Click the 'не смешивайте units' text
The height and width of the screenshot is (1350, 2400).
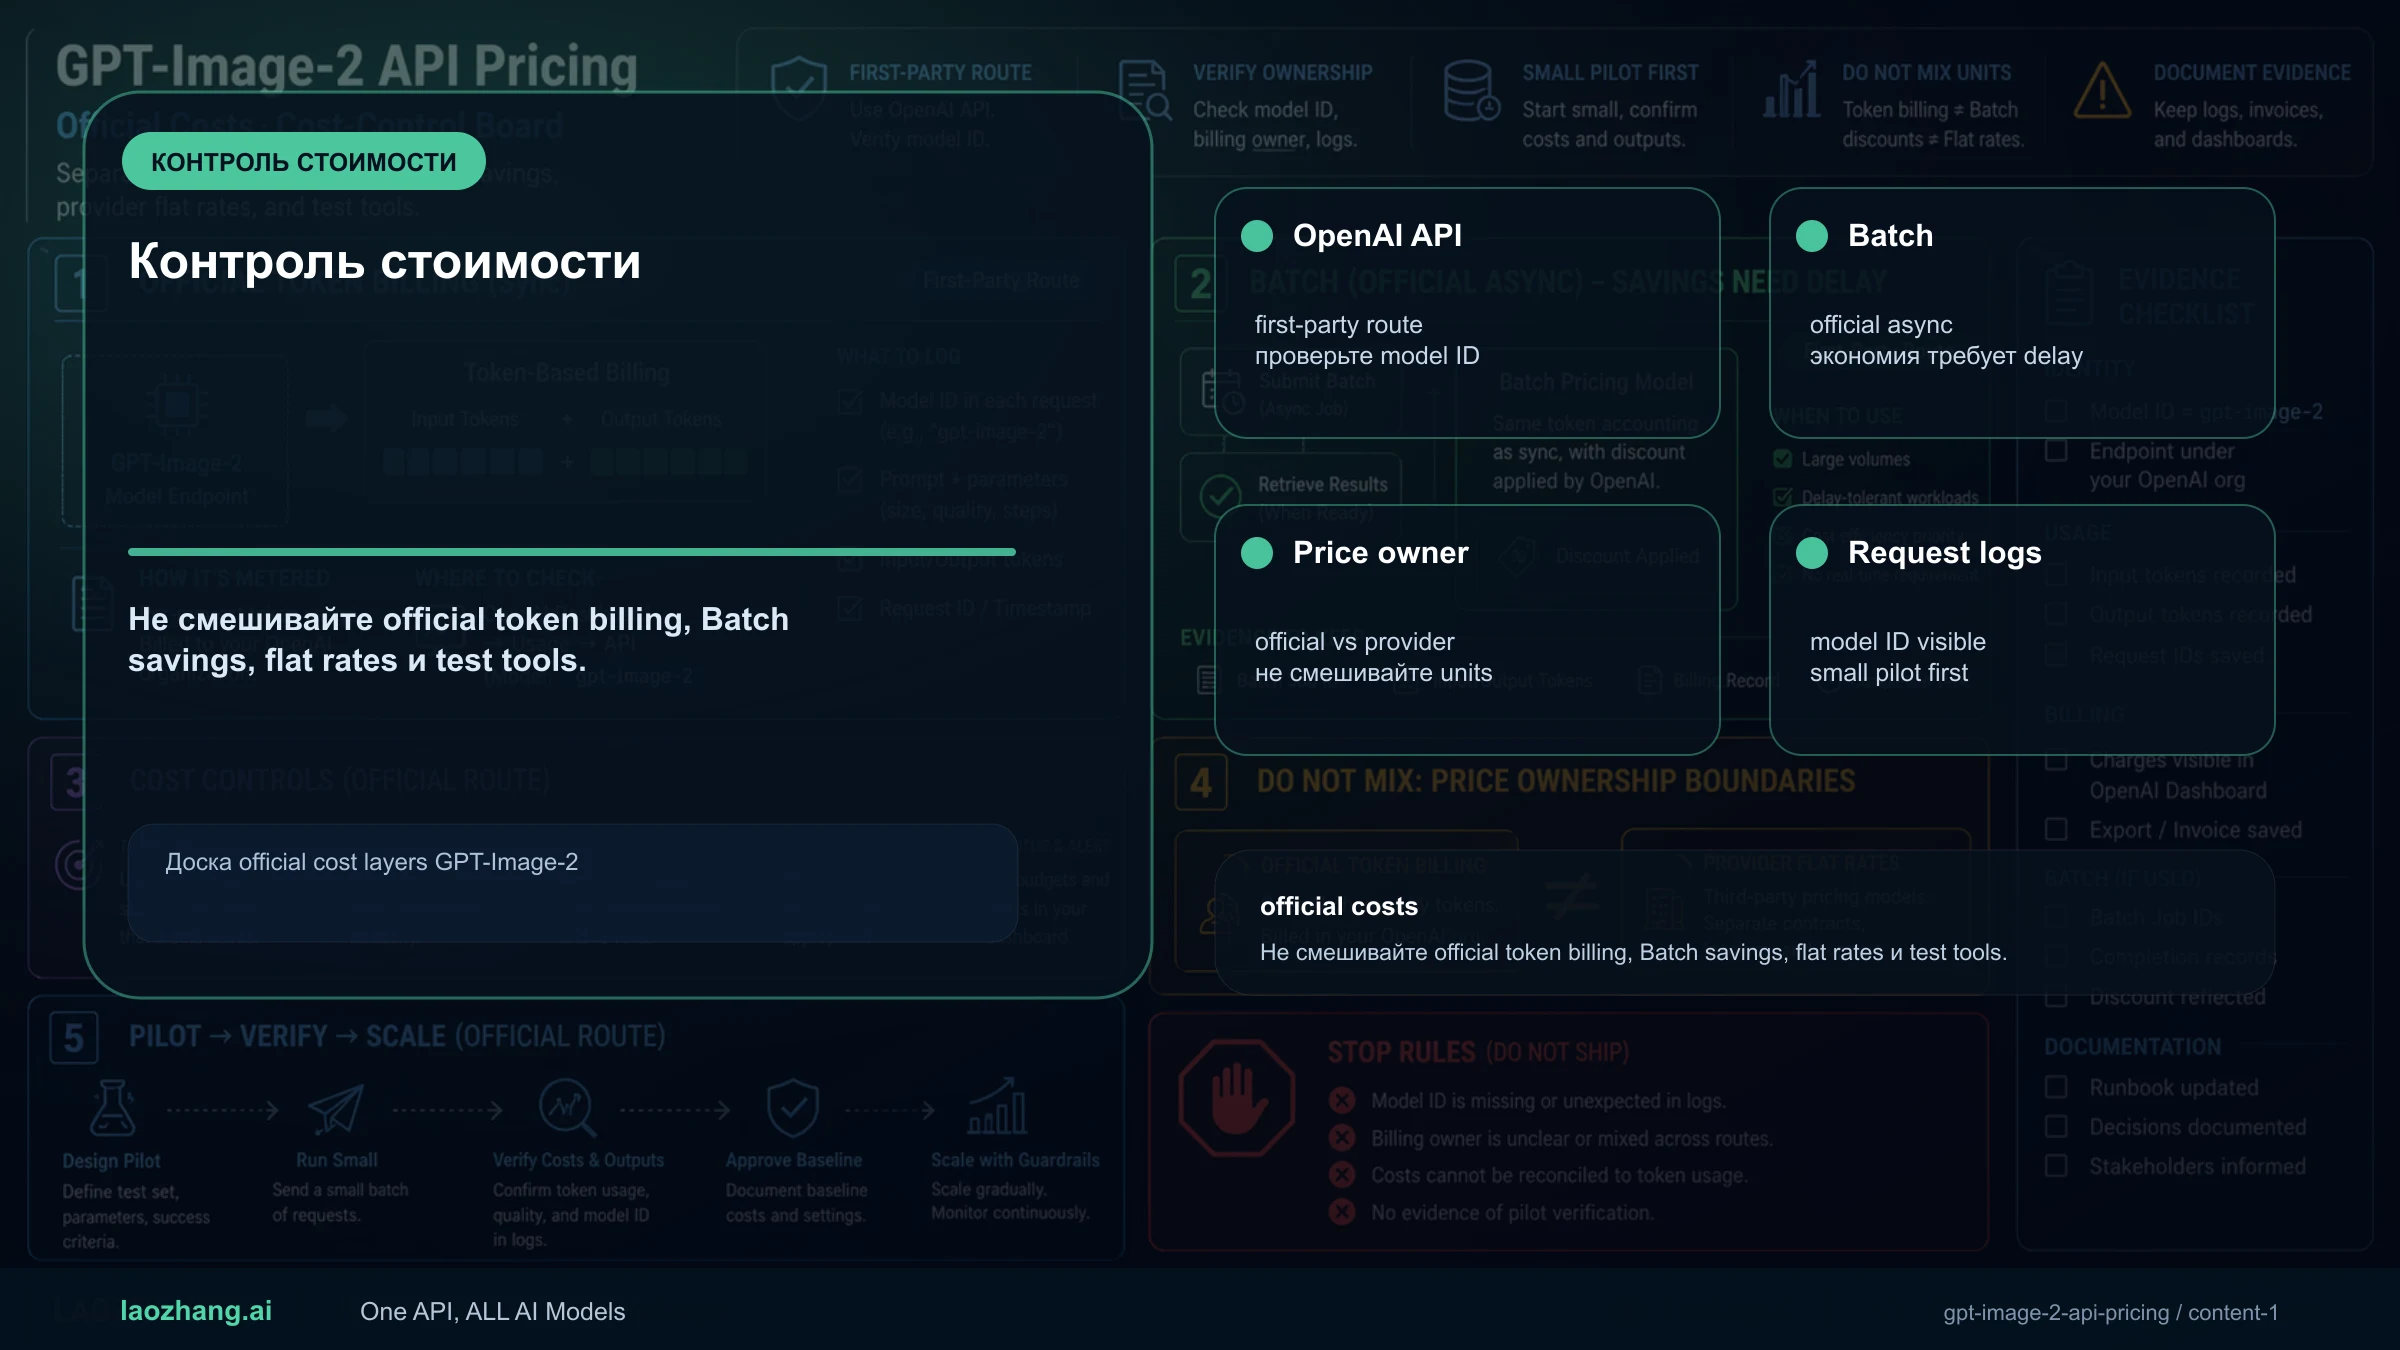click(1373, 673)
